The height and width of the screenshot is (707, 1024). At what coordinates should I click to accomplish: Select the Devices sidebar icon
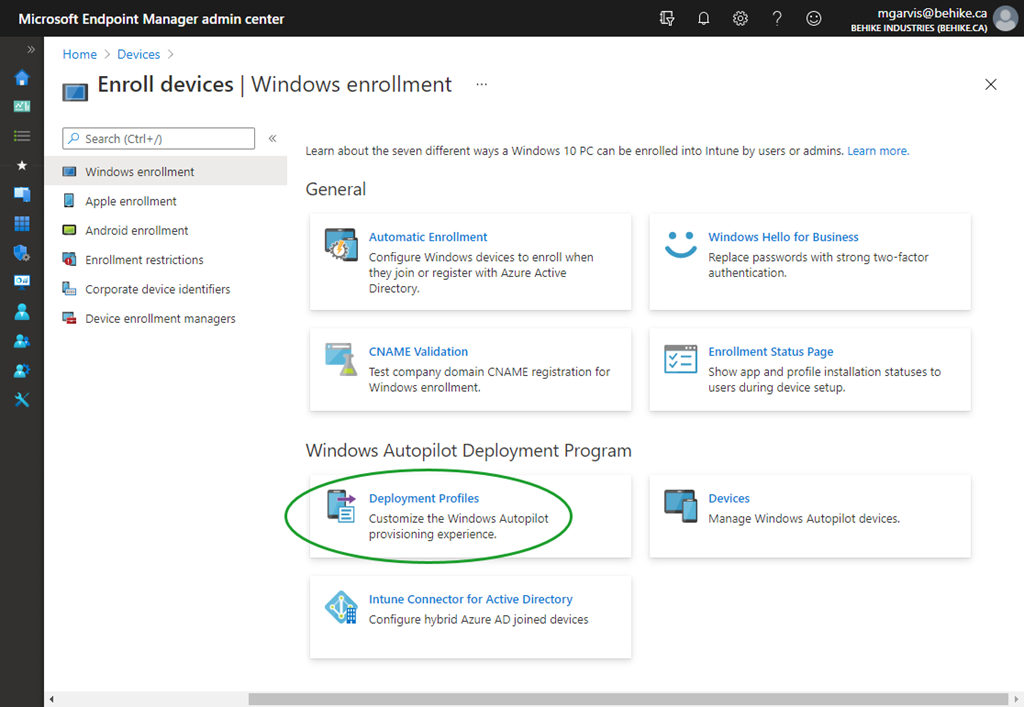[22, 194]
